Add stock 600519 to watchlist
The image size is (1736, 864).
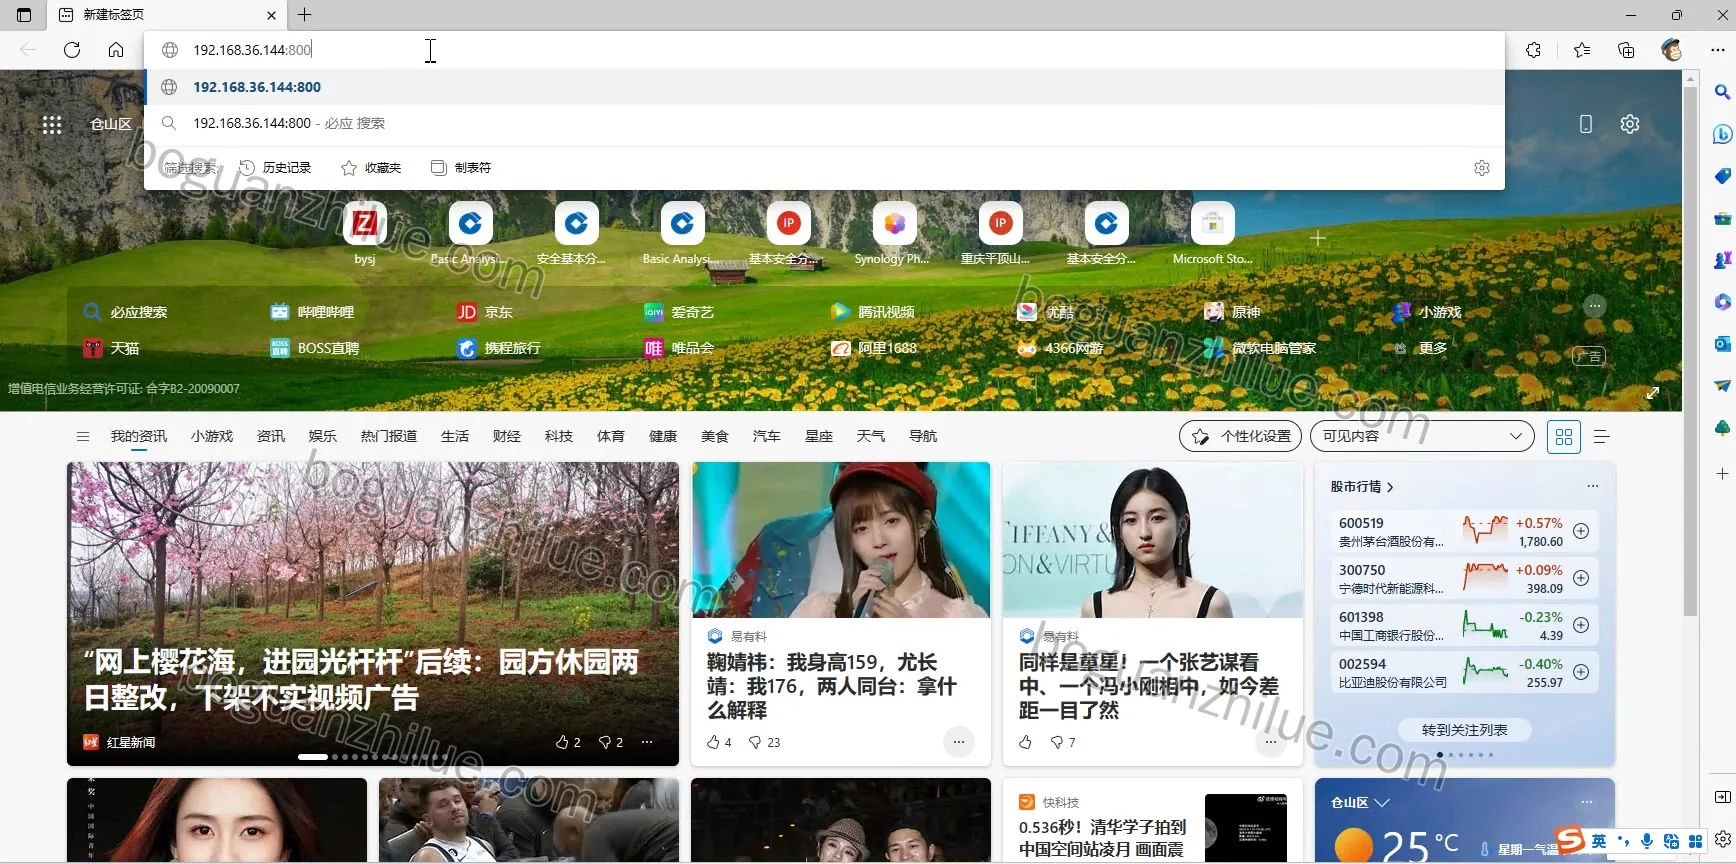(x=1581, y=531)
